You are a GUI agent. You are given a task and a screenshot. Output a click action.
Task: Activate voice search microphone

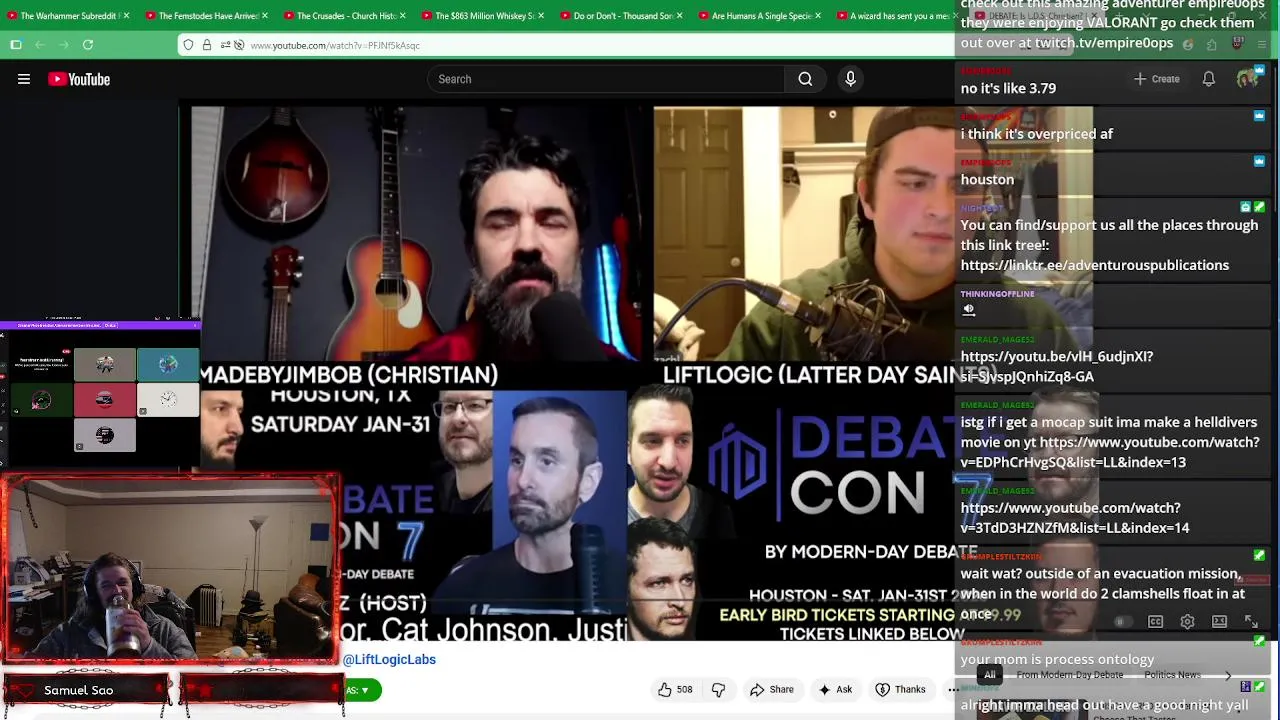point(851,79)
